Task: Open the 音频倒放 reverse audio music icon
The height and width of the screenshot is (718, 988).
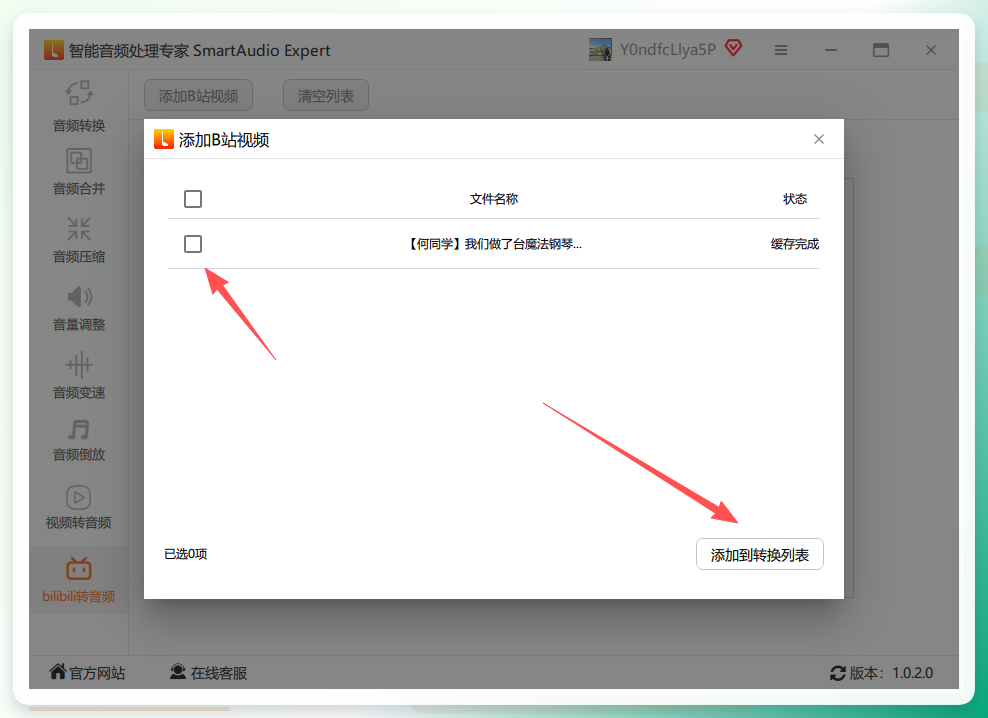Action: [x=79, y=430]
